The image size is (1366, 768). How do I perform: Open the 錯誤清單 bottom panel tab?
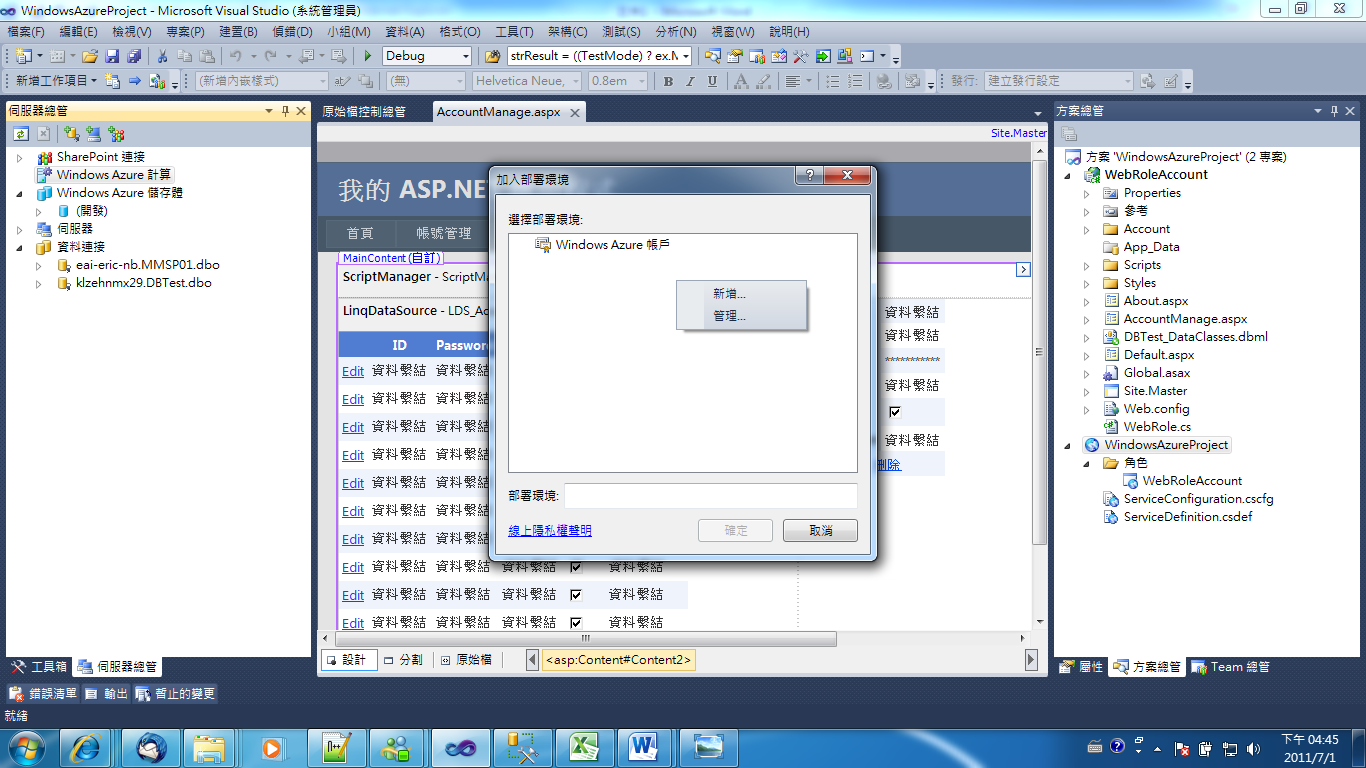pos(45,693)
